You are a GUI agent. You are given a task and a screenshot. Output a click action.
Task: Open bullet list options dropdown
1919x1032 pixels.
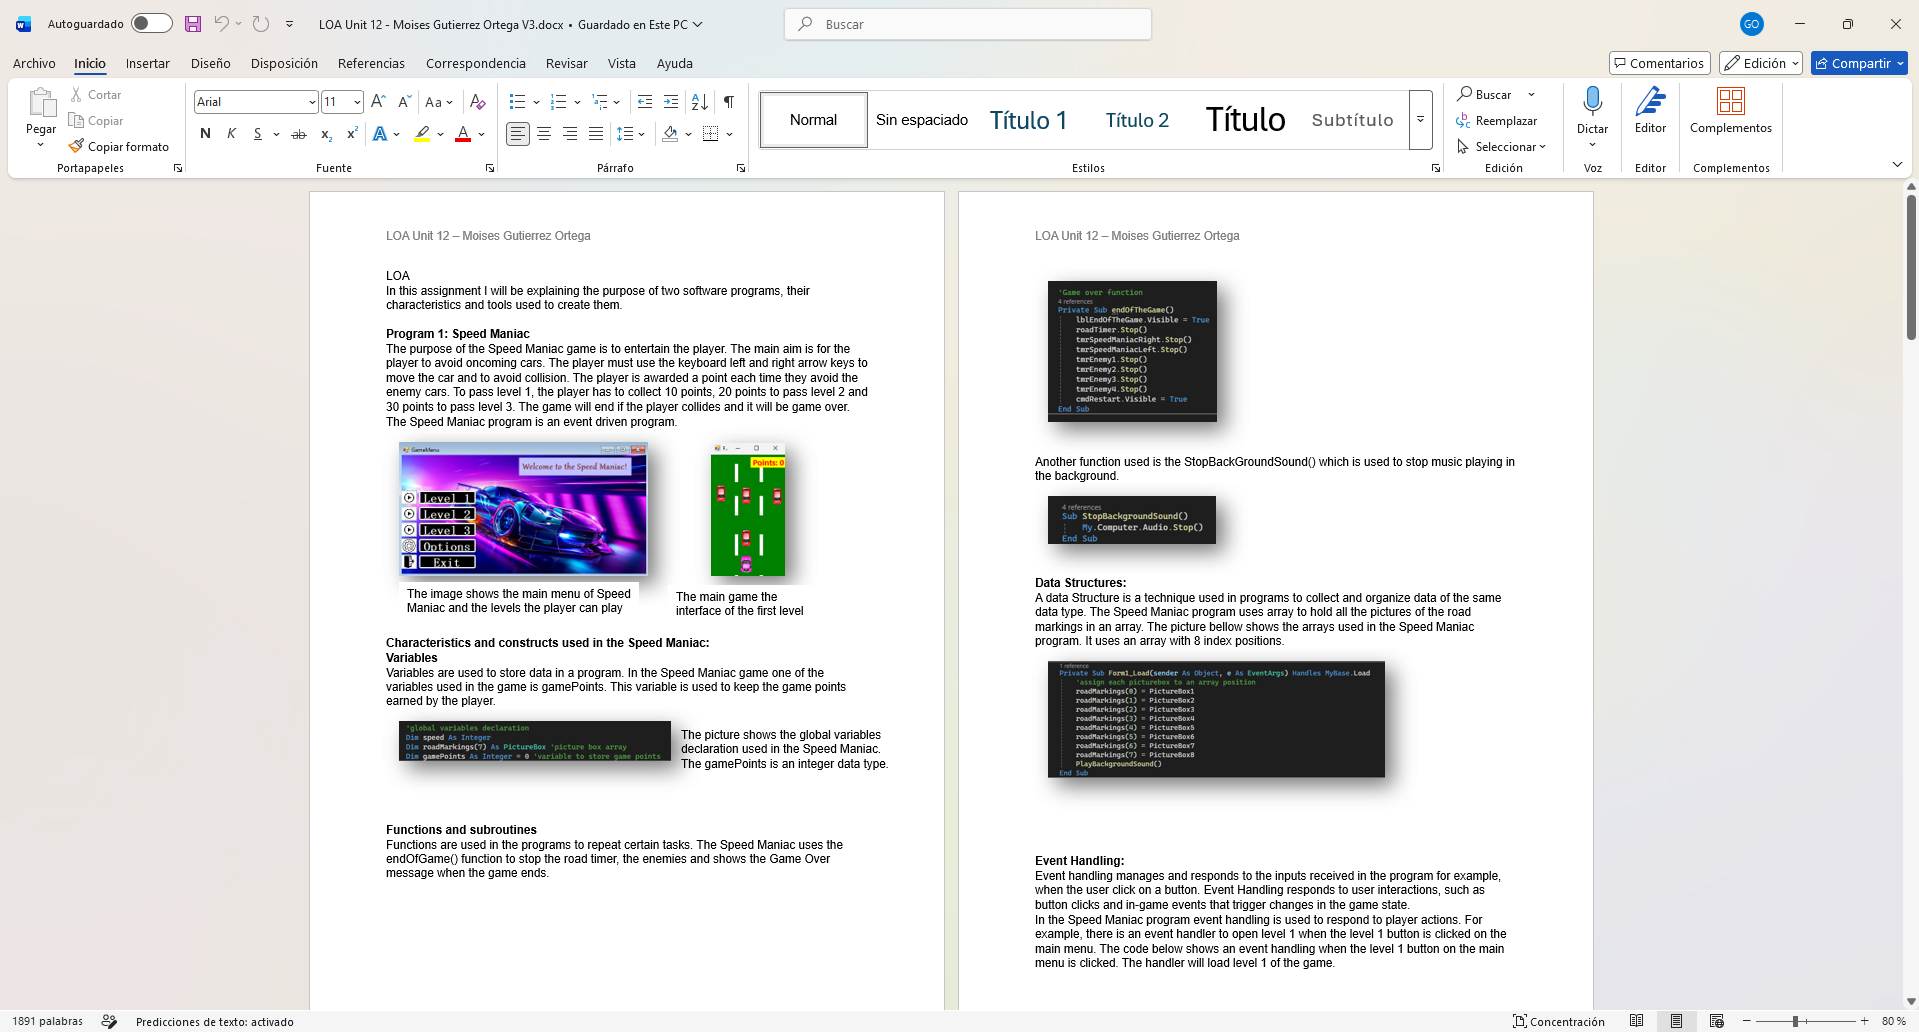tap(537, 102)
